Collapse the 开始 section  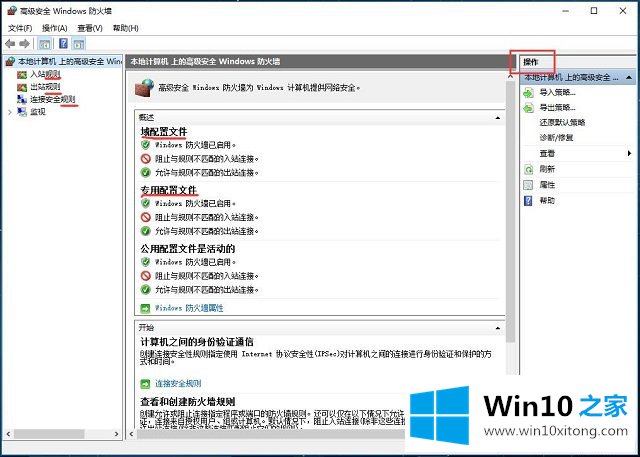point(498,328)
